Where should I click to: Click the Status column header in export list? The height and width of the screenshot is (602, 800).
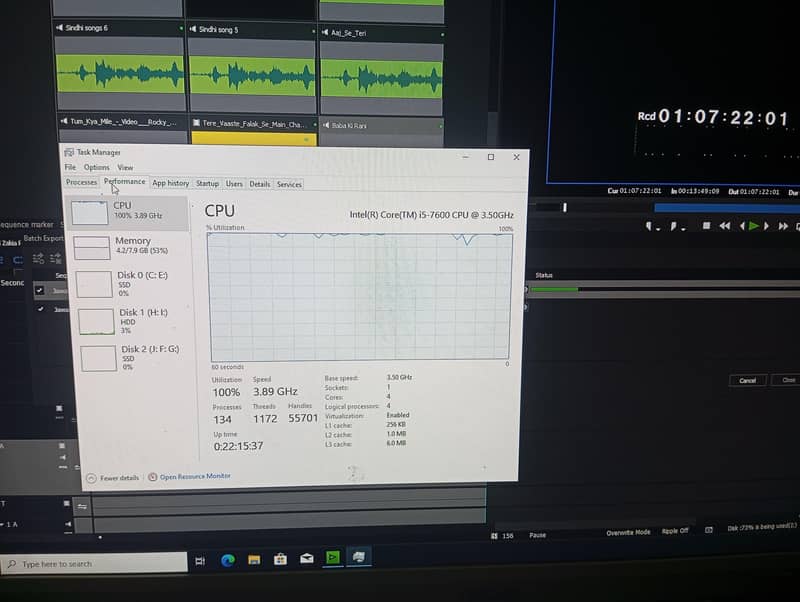544,275
